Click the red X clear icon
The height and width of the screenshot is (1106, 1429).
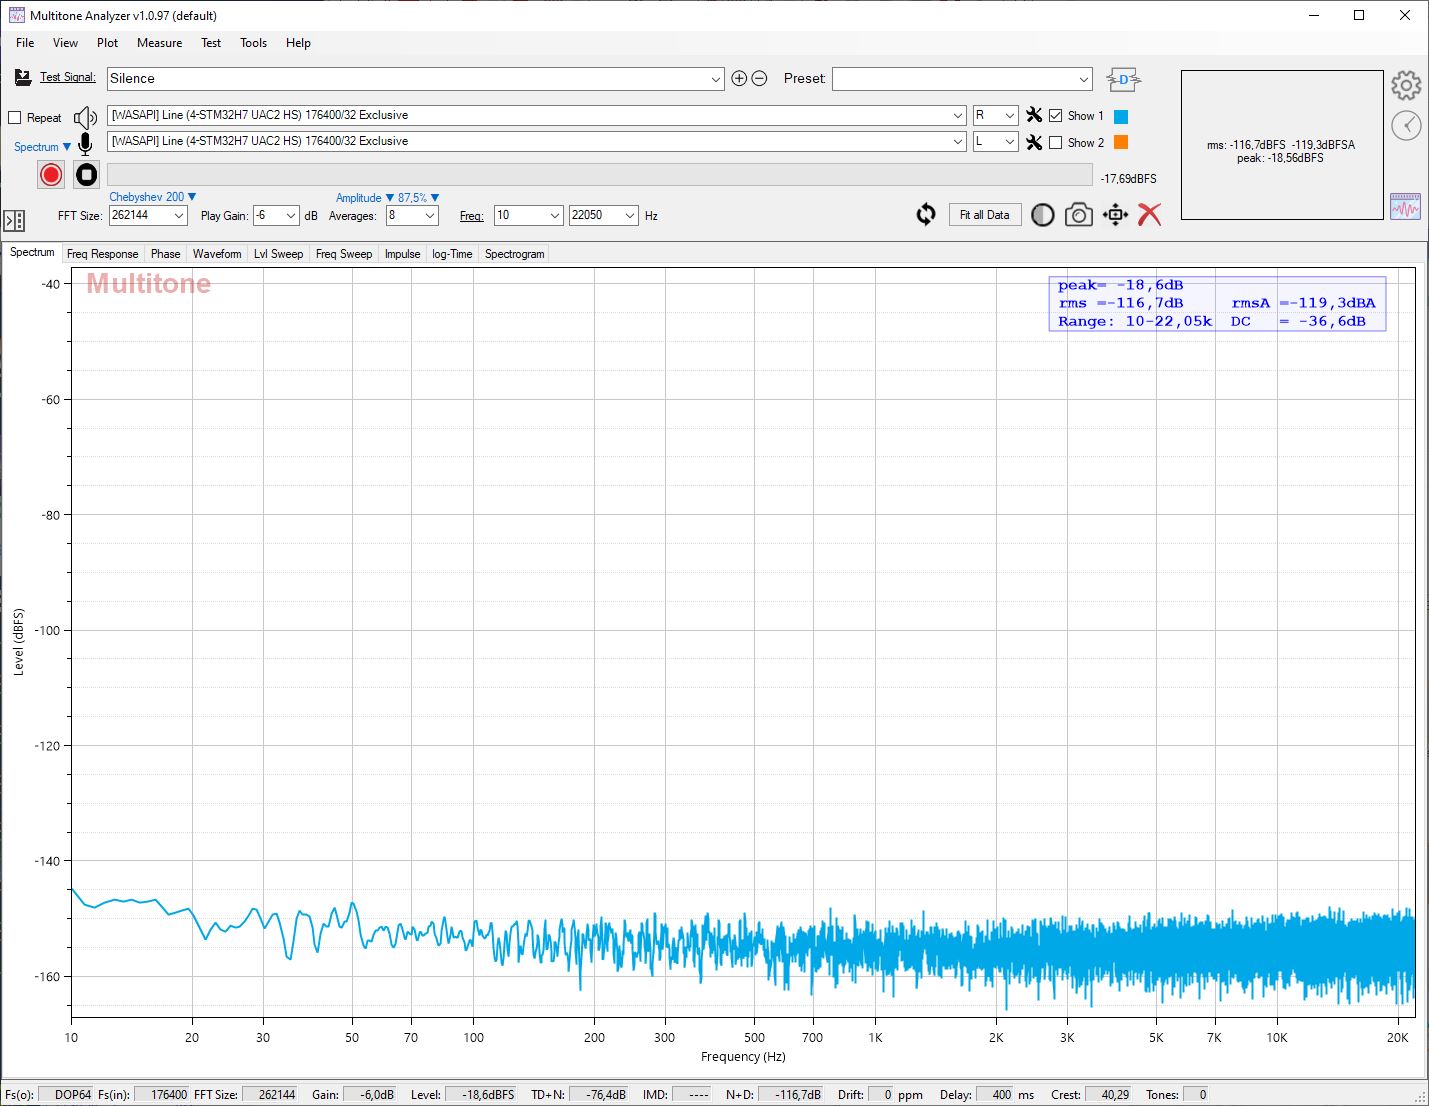click(1150, 215)
